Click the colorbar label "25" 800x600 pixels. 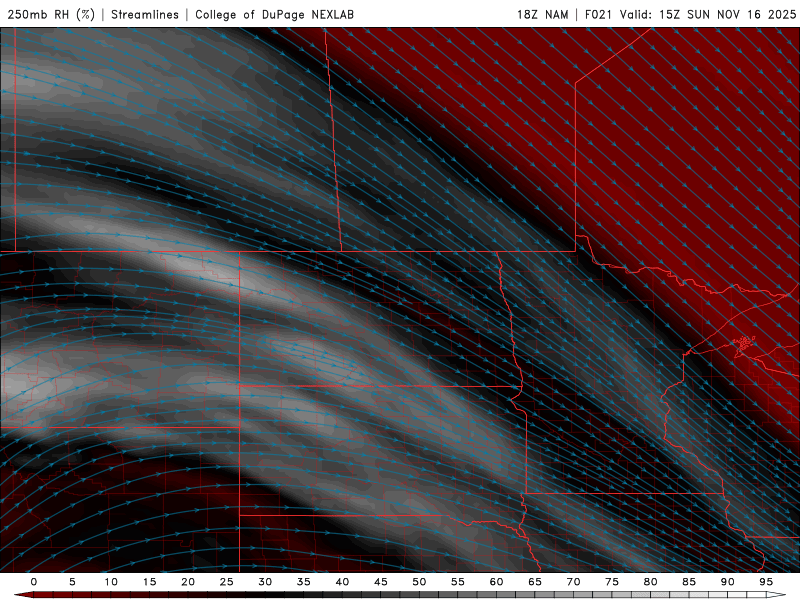tap(227, 582)
